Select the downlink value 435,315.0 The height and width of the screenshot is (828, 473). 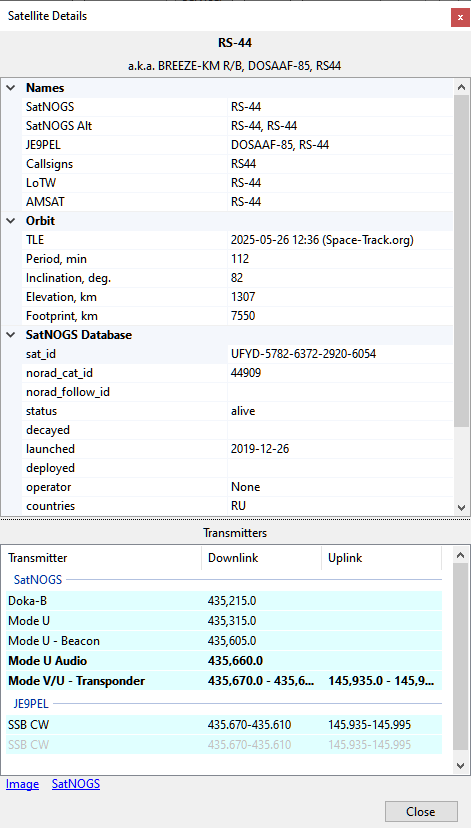click(232, 620)
